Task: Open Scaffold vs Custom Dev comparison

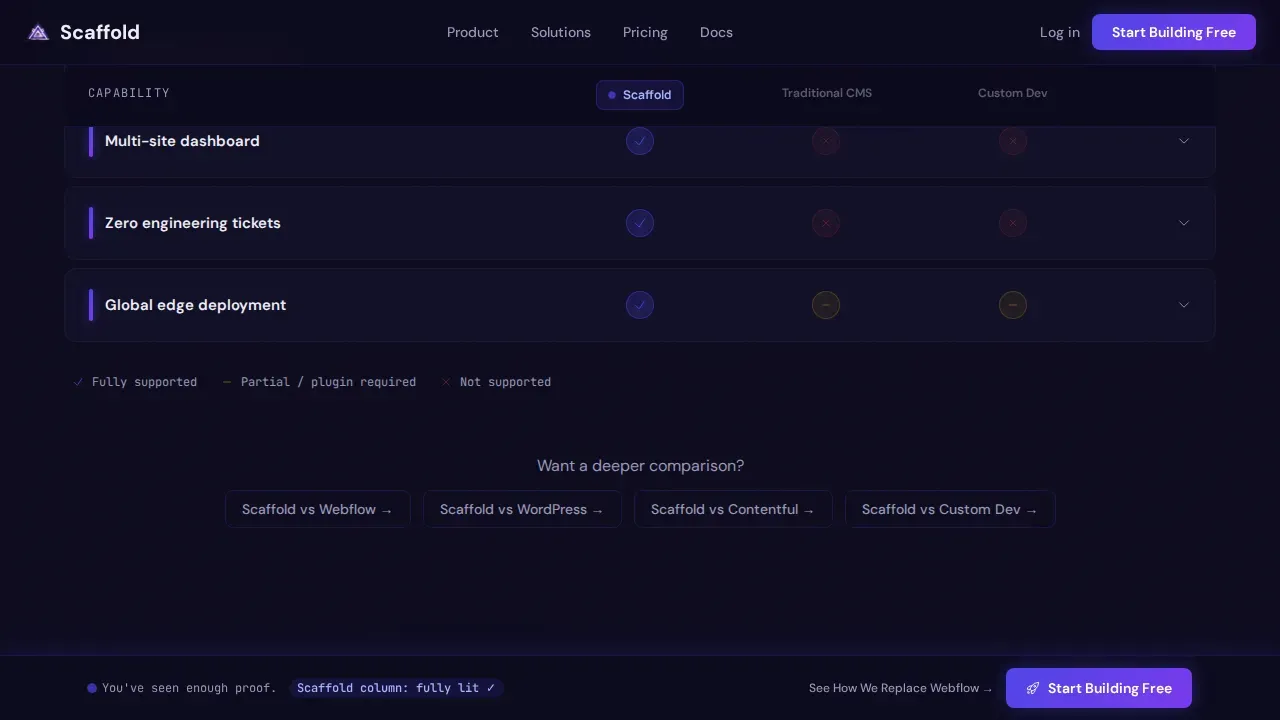Action: 950,509
